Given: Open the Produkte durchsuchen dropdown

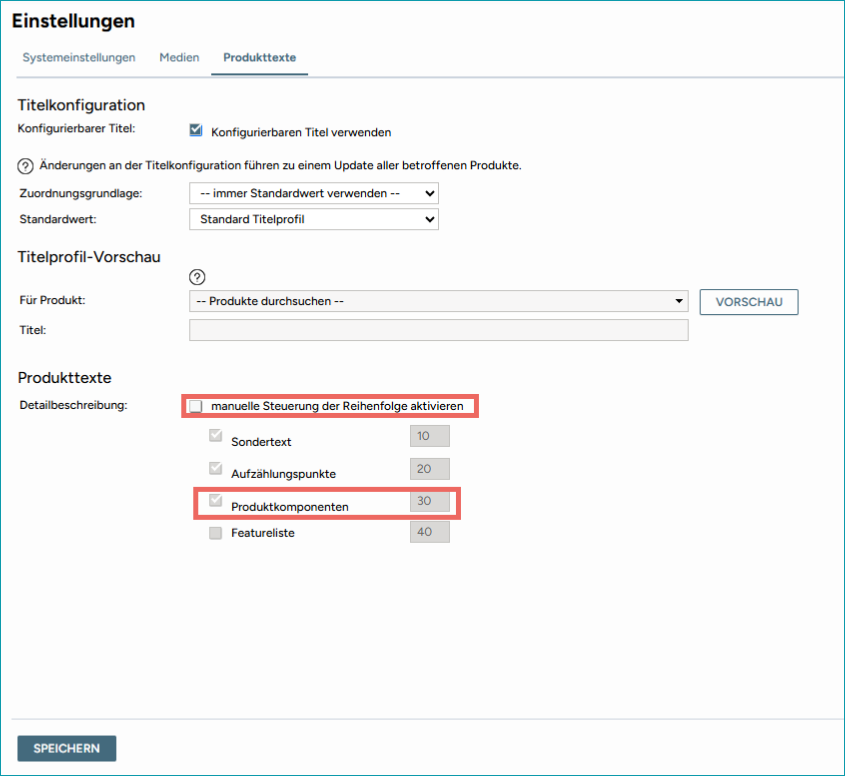Looking at the screenshot, I should point(439,301).
